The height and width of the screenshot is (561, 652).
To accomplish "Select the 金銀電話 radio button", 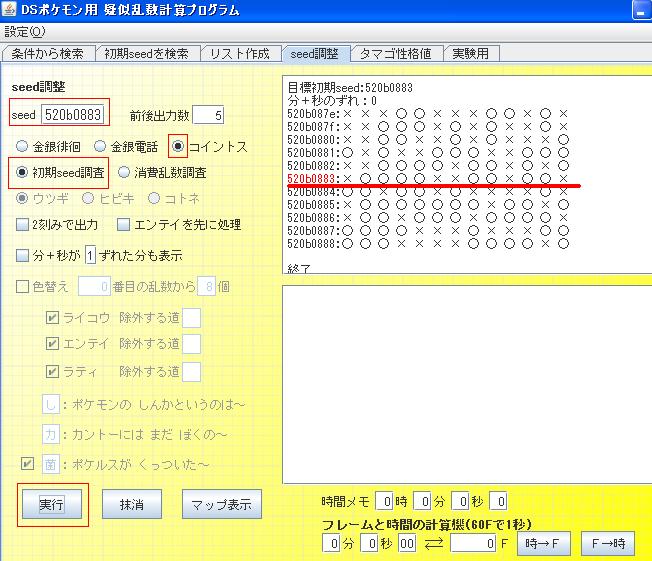I will tap(100, 146).
